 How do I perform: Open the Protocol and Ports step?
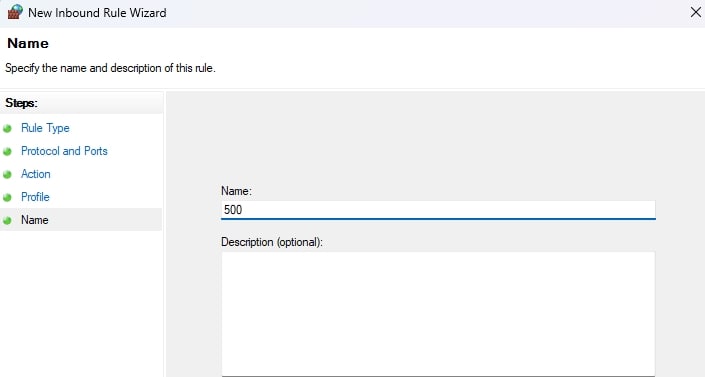64,151
